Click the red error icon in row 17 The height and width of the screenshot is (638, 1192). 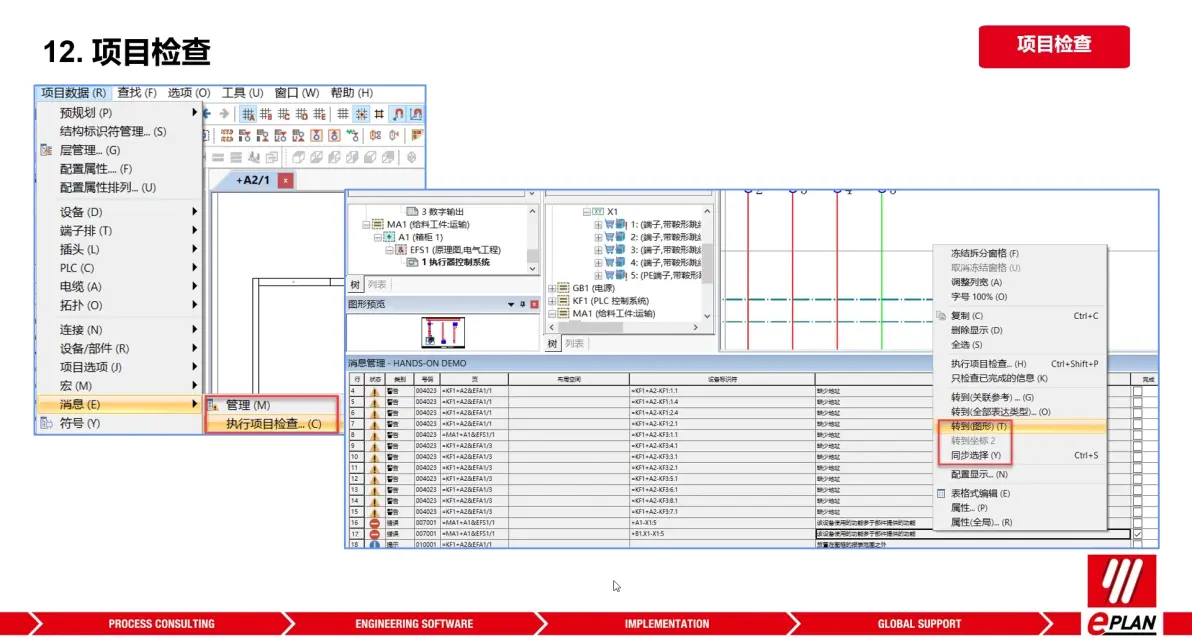375,534
